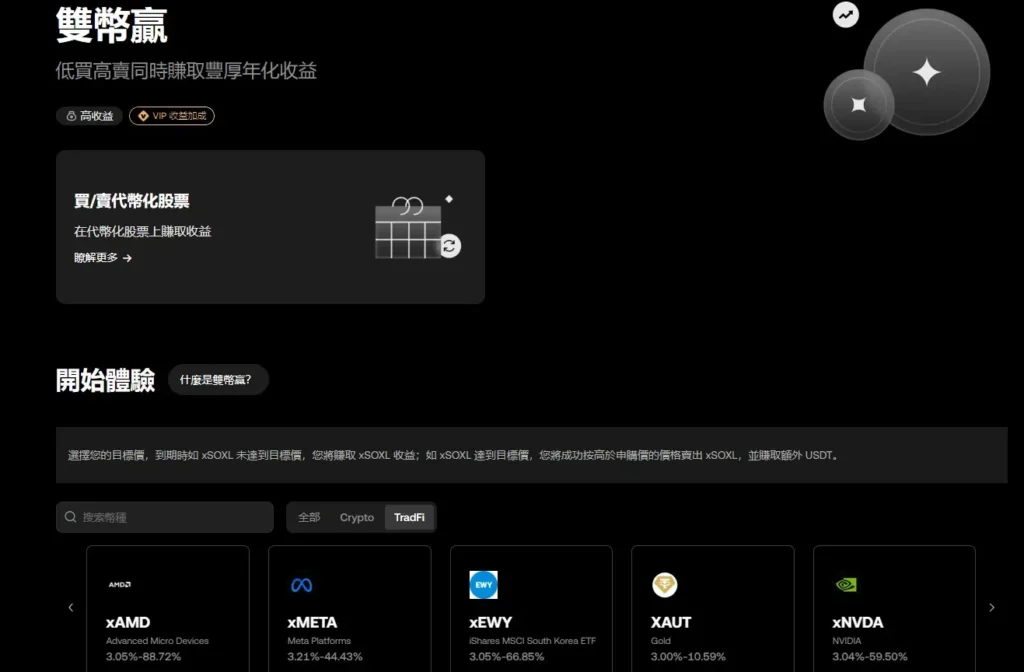The height and width of the screenshot is (672, 1024).
Task: Click the AMD logo icon
Action: tap(120, 584)
